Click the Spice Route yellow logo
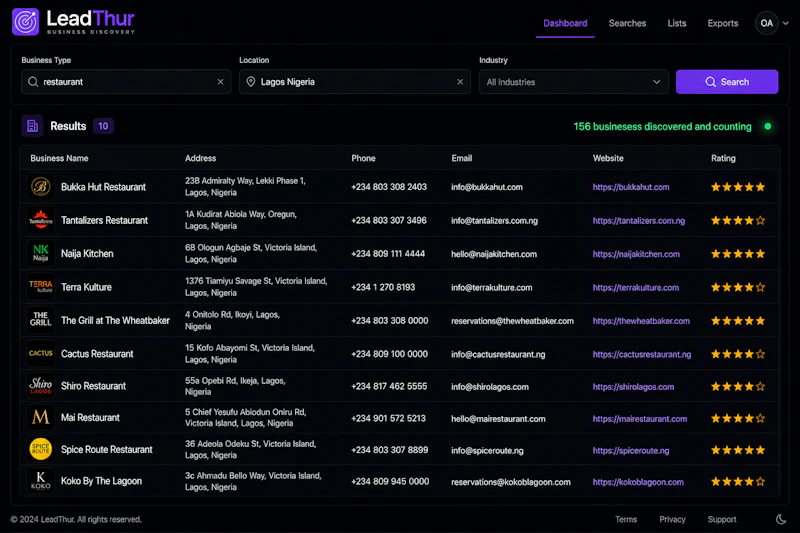800x533 pixels. (x=41, y=449)
